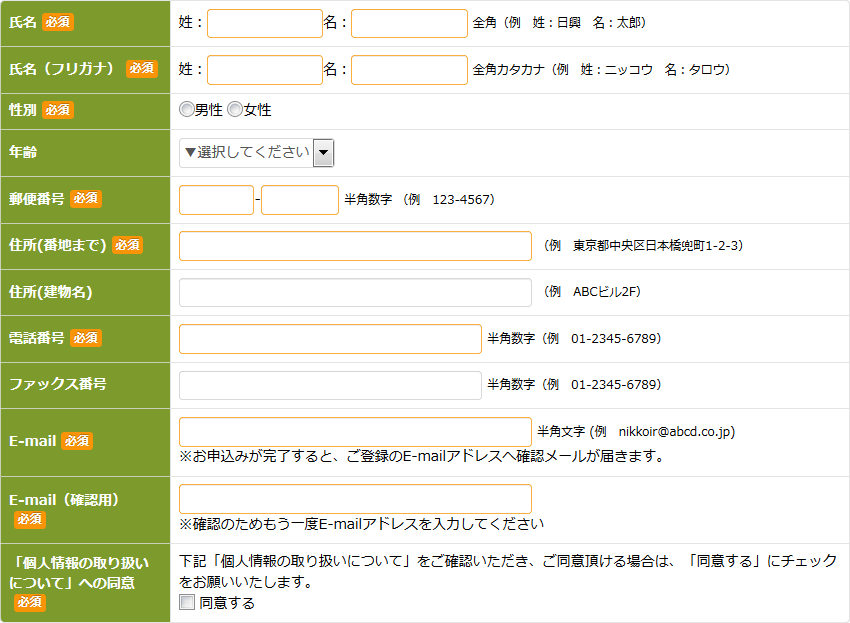Image resolution: width=850 pixels, height=623 pixels.
Task: Click the 必須 badge beside 郵便番号
Action: [x=86, y=198]
